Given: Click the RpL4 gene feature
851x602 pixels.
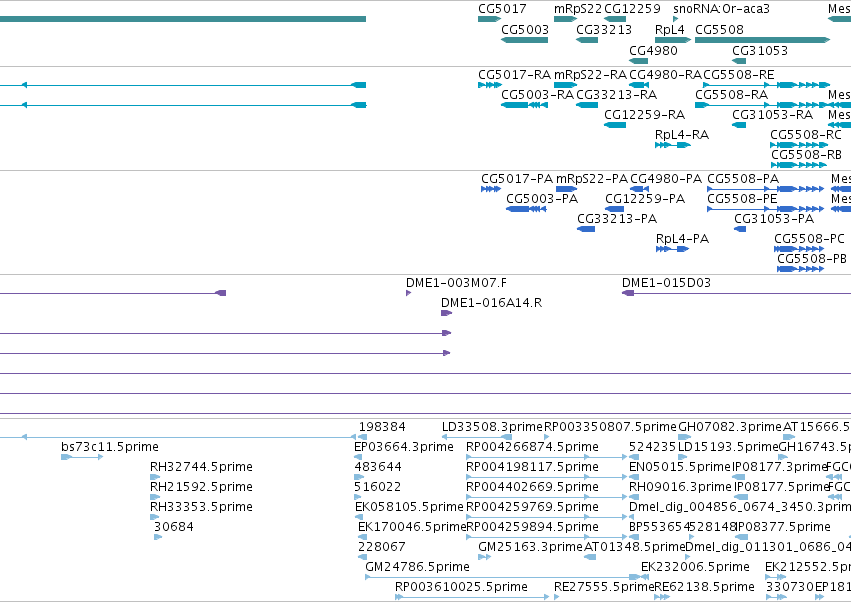Looking at the screenshot, I should [672, 40].
